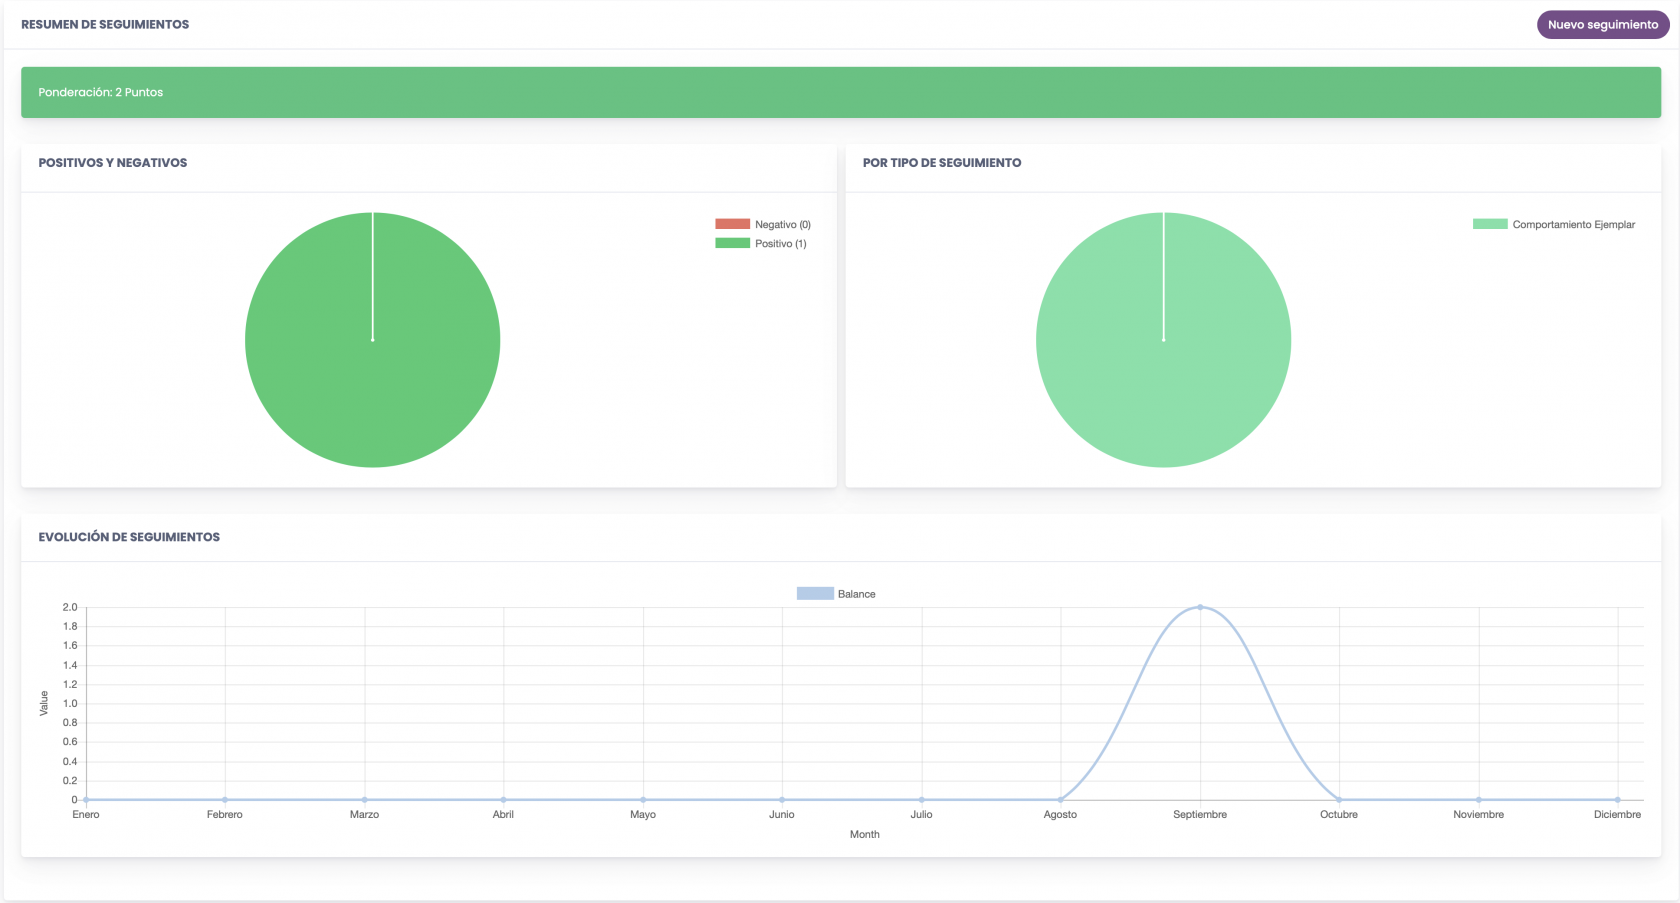Click the blue Balance legend swatch

pos(815,594)
